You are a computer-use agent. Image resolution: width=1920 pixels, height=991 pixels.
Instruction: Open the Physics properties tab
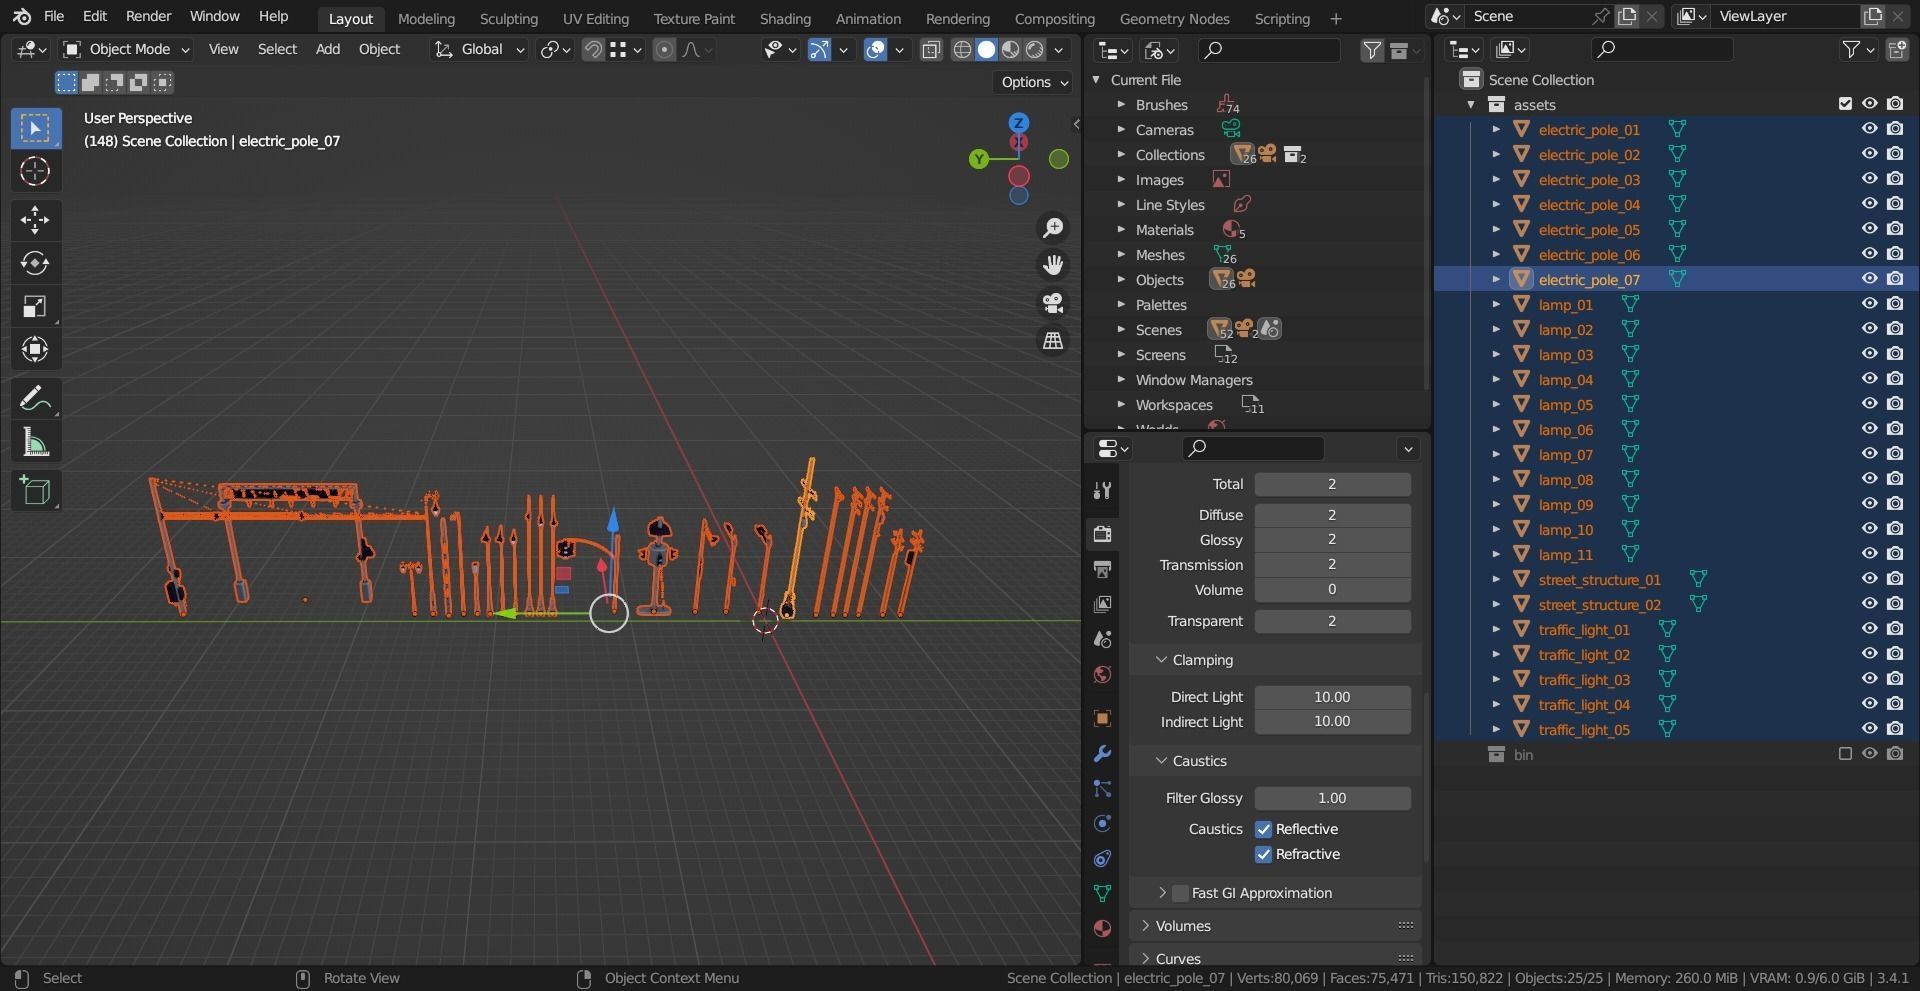pyautogui.click(x=1102, y=824)
